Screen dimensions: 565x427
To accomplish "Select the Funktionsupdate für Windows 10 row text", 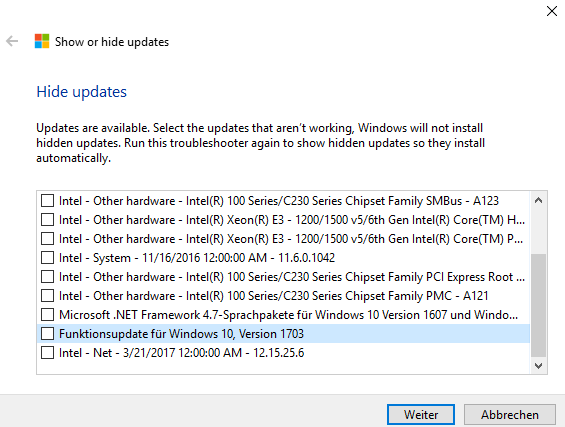I will (181, 334).
